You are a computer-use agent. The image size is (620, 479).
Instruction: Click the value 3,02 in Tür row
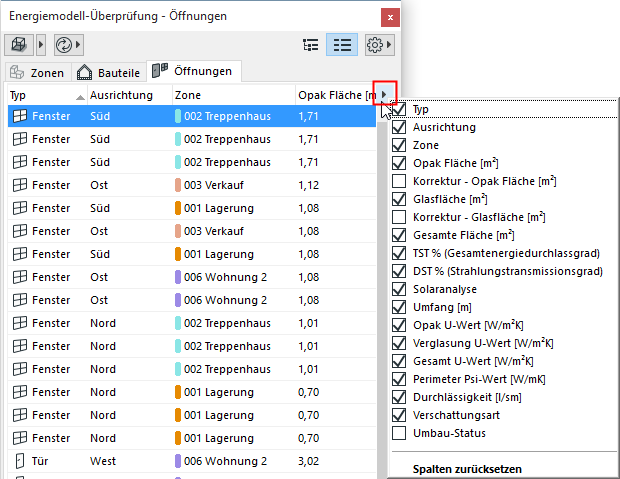click(308, 461)
